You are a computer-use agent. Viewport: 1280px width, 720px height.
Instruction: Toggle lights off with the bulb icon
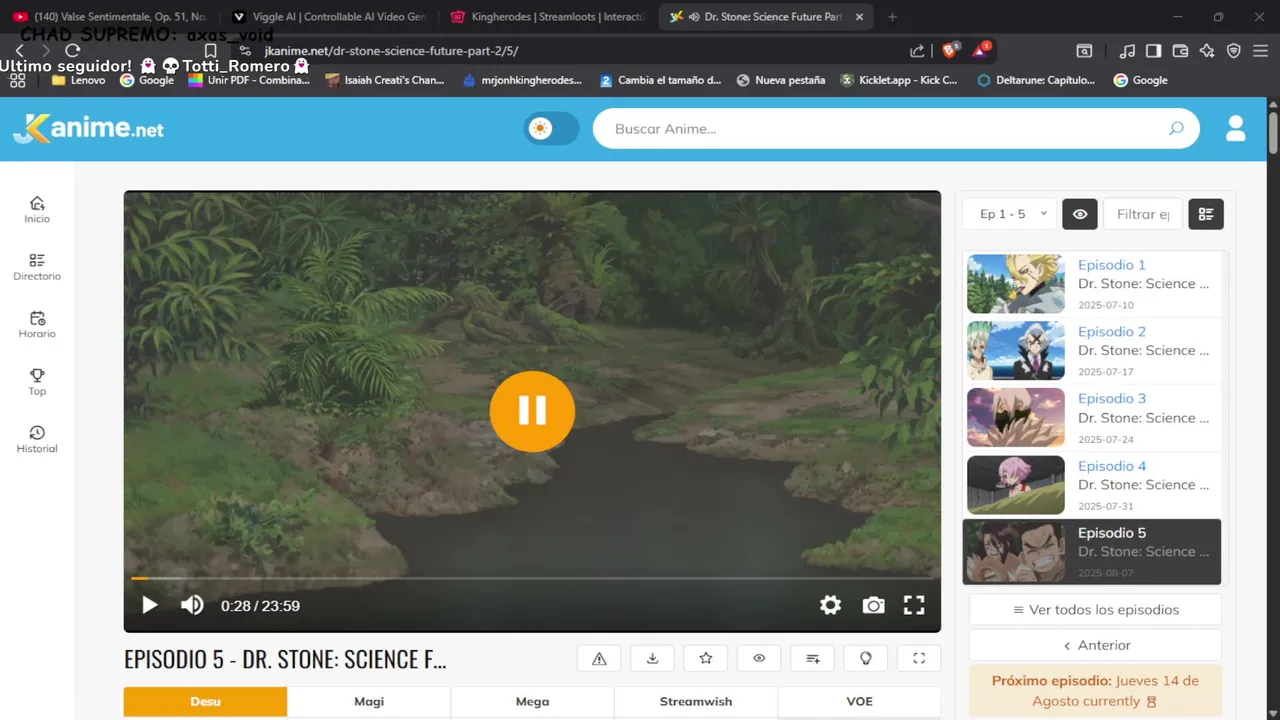(866, 658)
